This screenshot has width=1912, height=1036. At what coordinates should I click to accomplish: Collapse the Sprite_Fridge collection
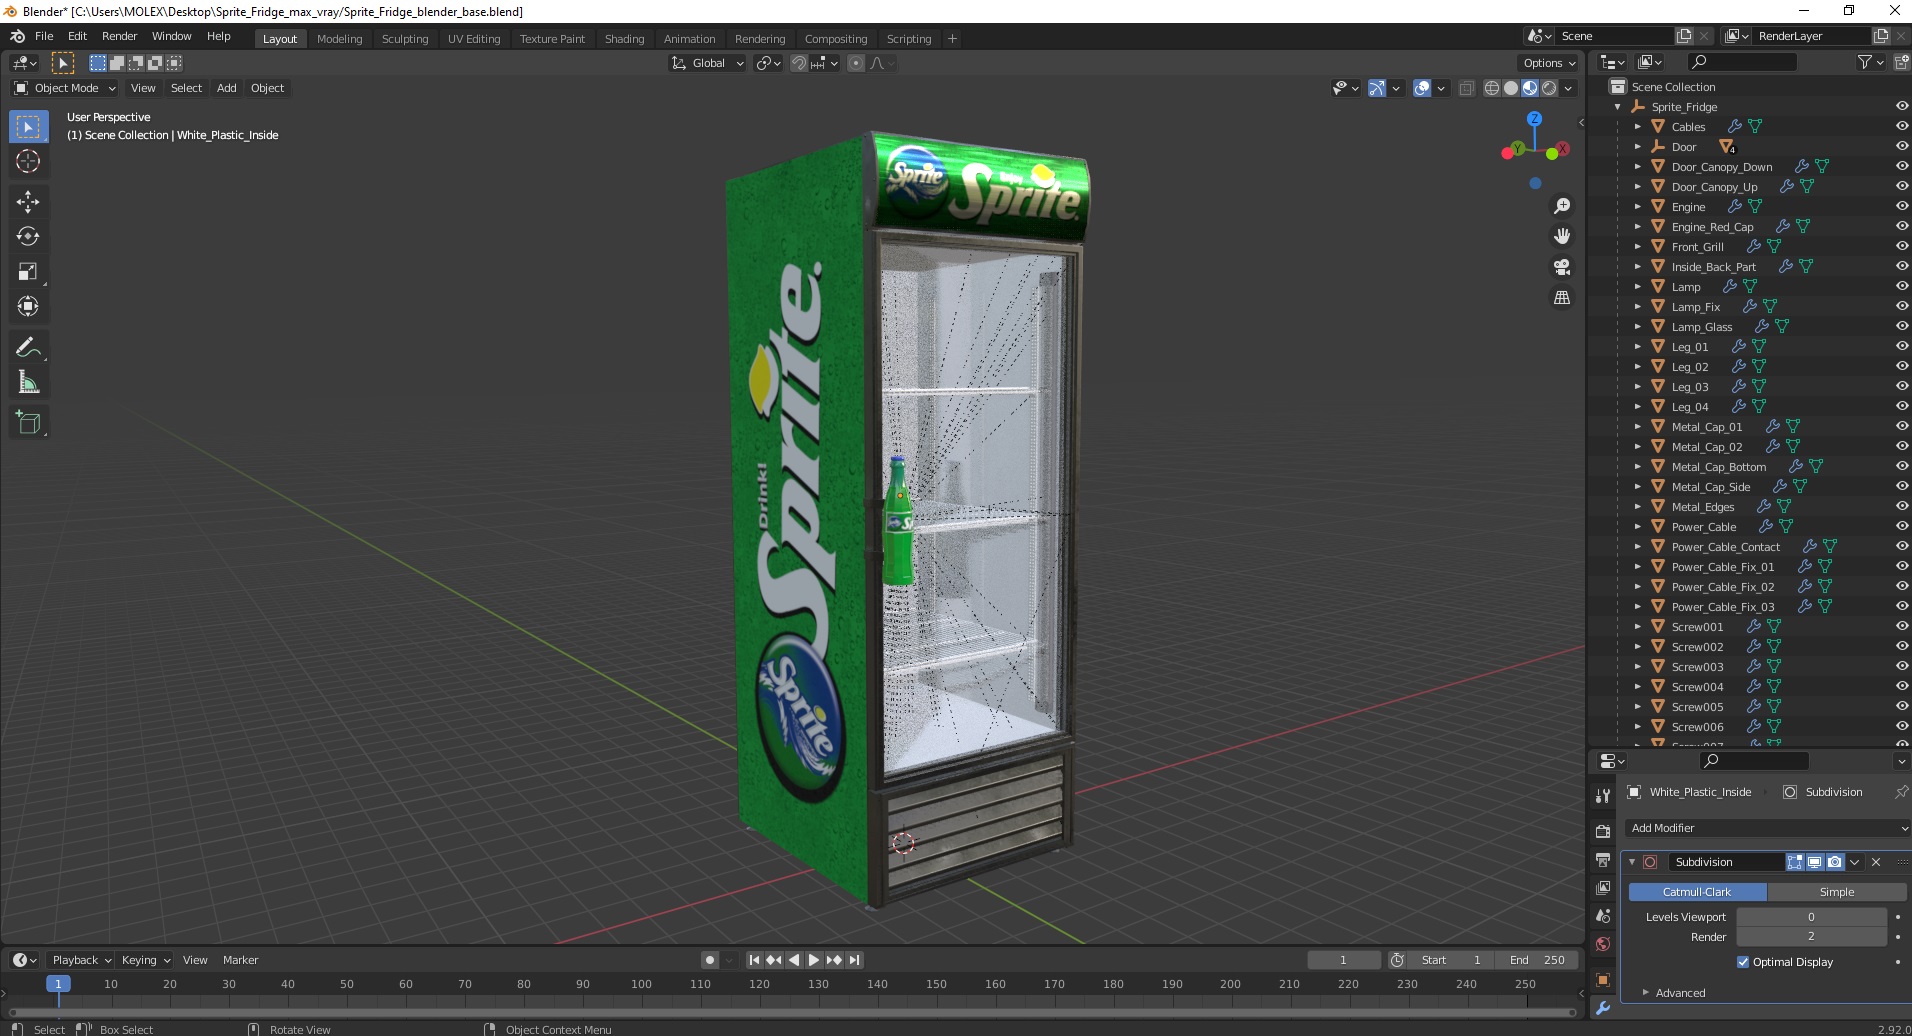1618,107
